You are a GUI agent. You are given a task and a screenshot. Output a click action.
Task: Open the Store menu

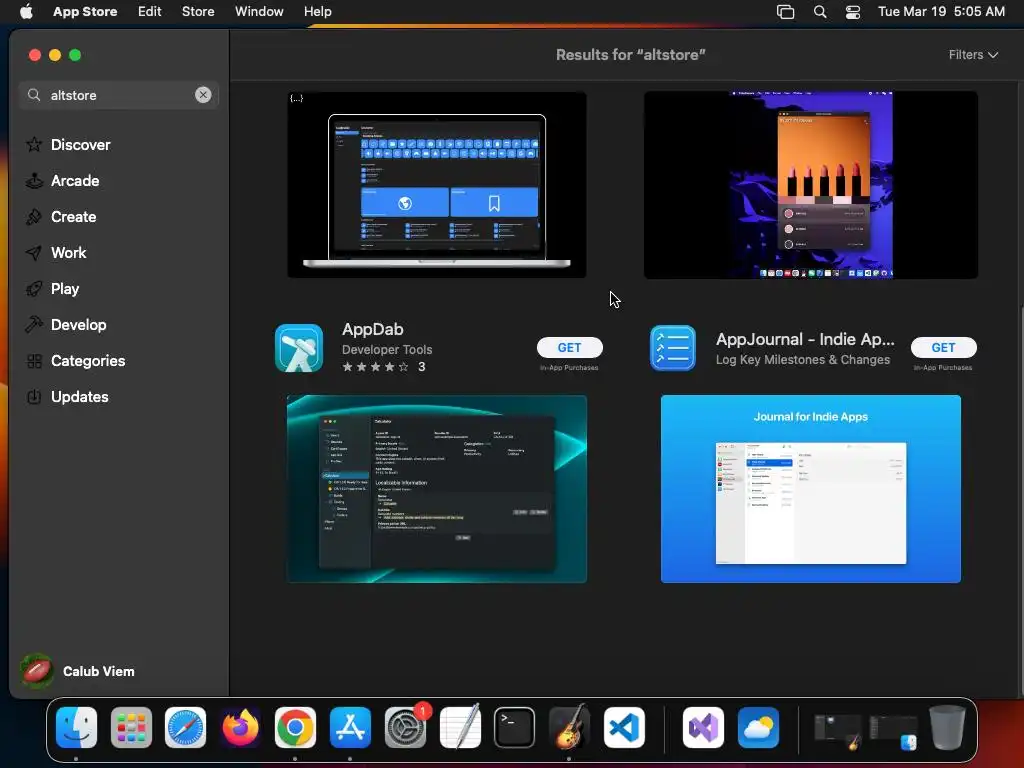coord(198,11)
